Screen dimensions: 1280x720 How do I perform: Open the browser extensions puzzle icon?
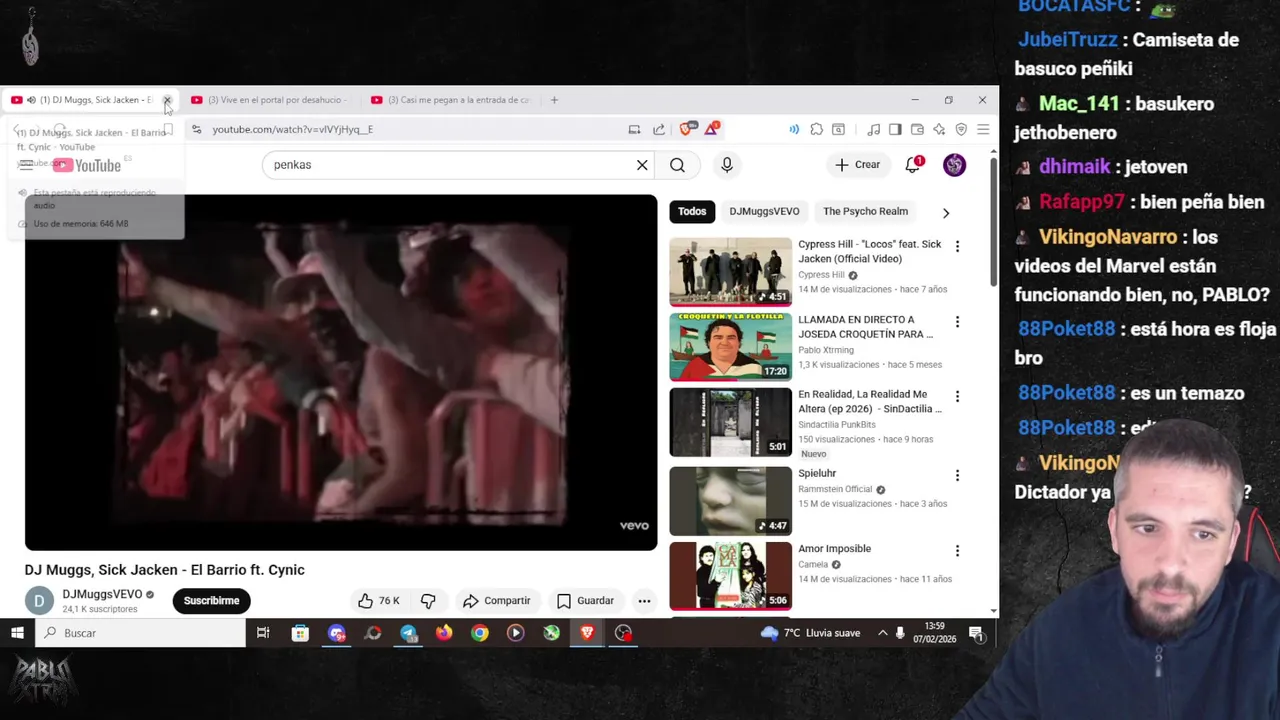point(817,129)
